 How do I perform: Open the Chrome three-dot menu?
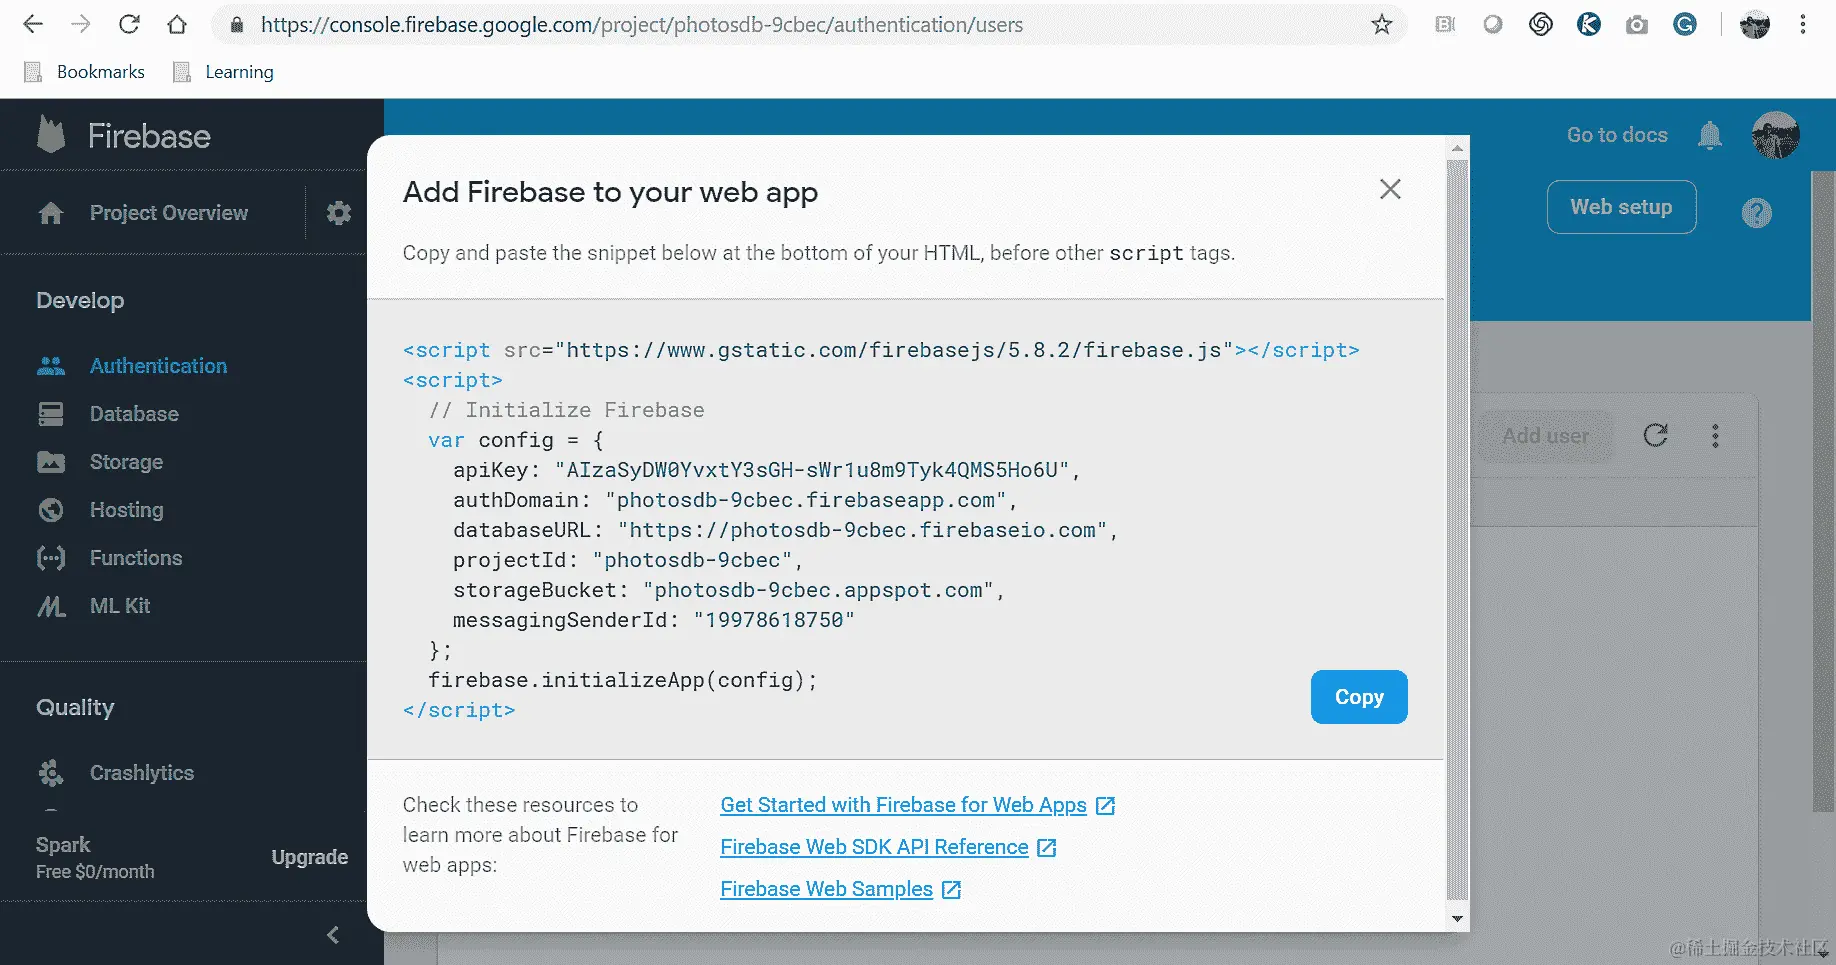1802,25
